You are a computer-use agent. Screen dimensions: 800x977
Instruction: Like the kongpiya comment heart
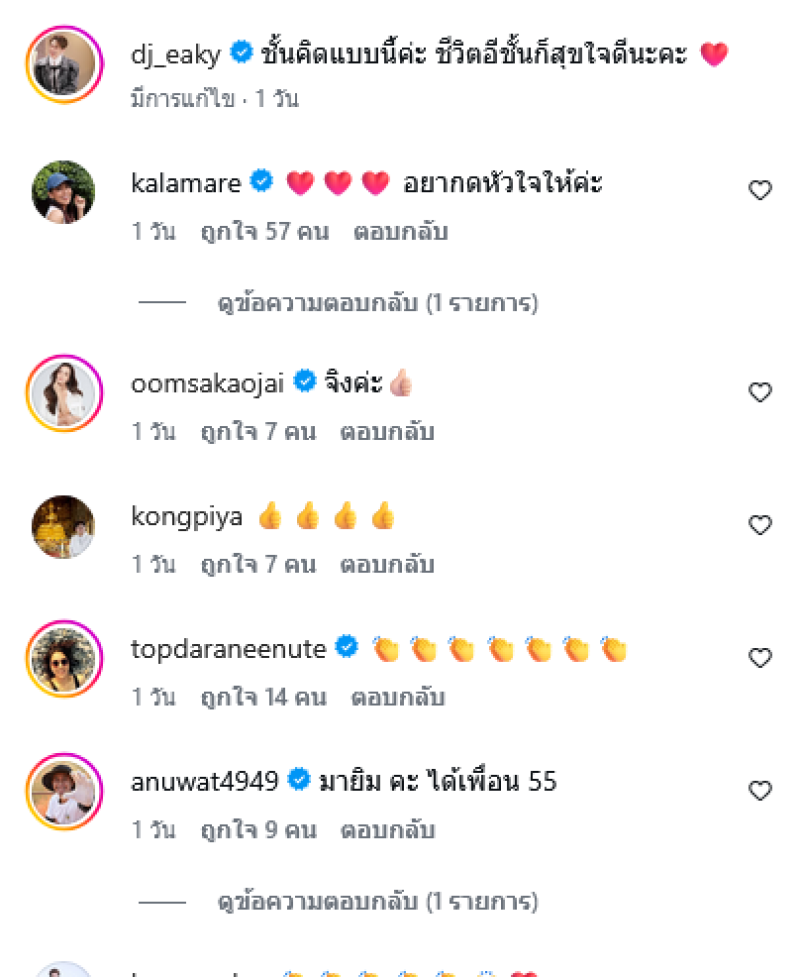click(x=760, y=525)
